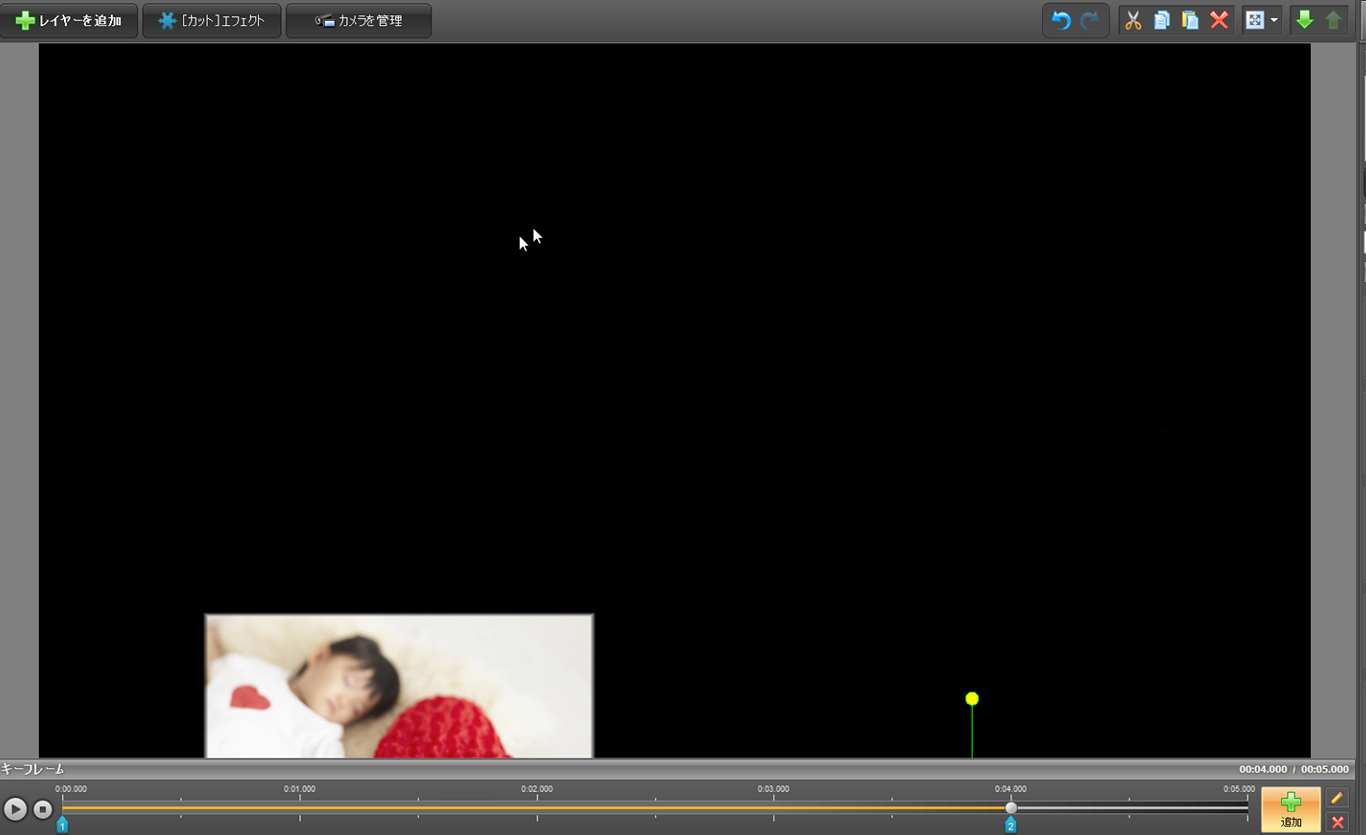Click the timeline playhead slider knob
The image size is (1366, 835).
click(1011, 808)
